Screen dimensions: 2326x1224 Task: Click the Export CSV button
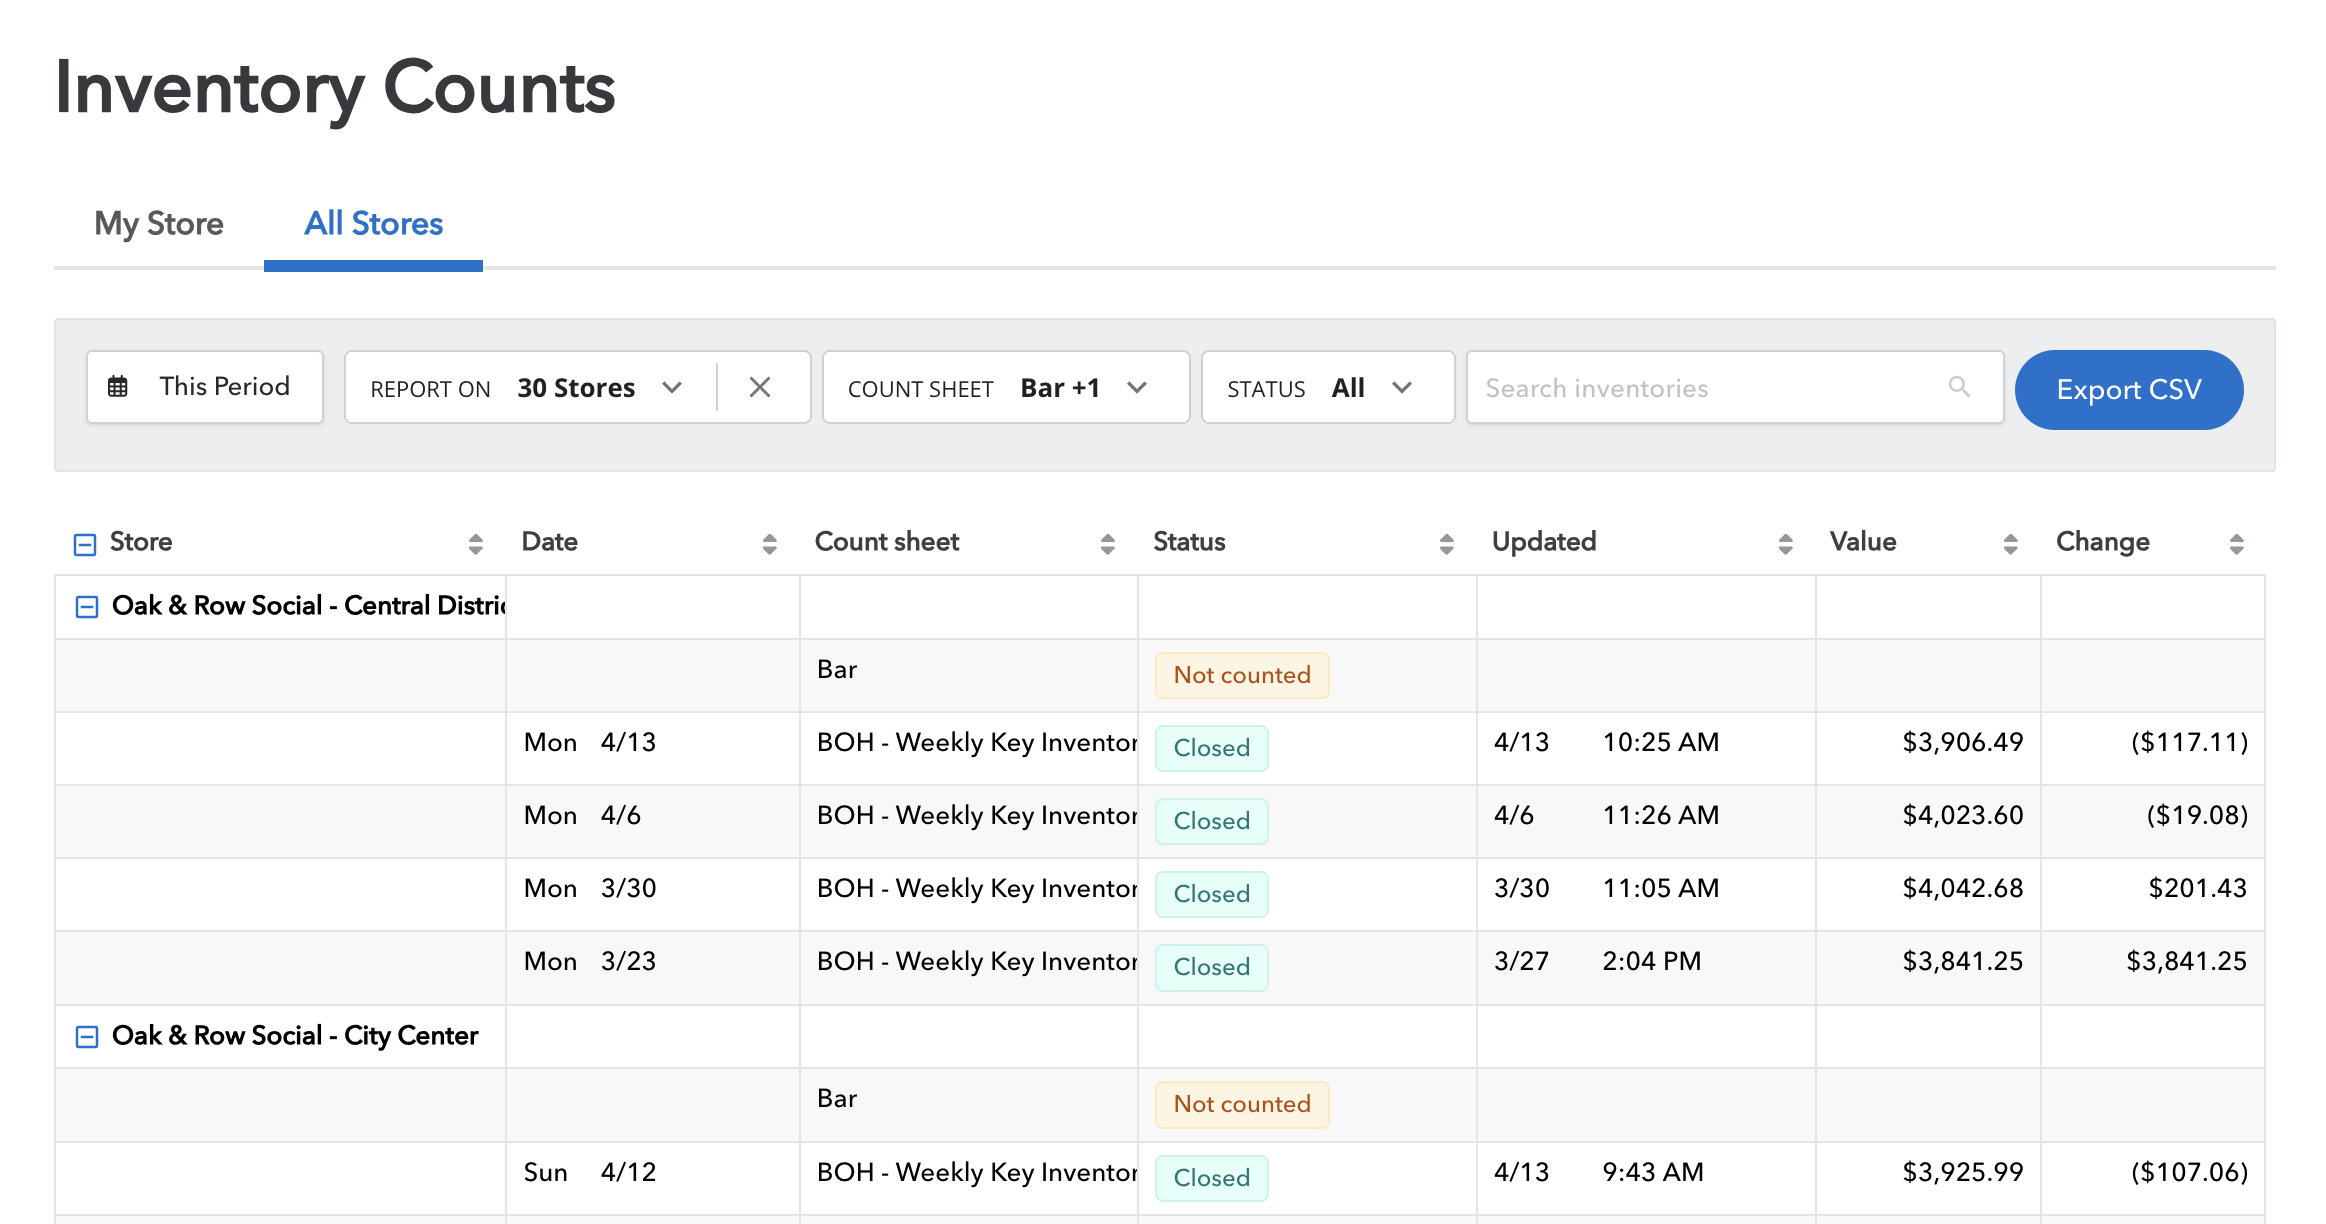(2128, 389)
